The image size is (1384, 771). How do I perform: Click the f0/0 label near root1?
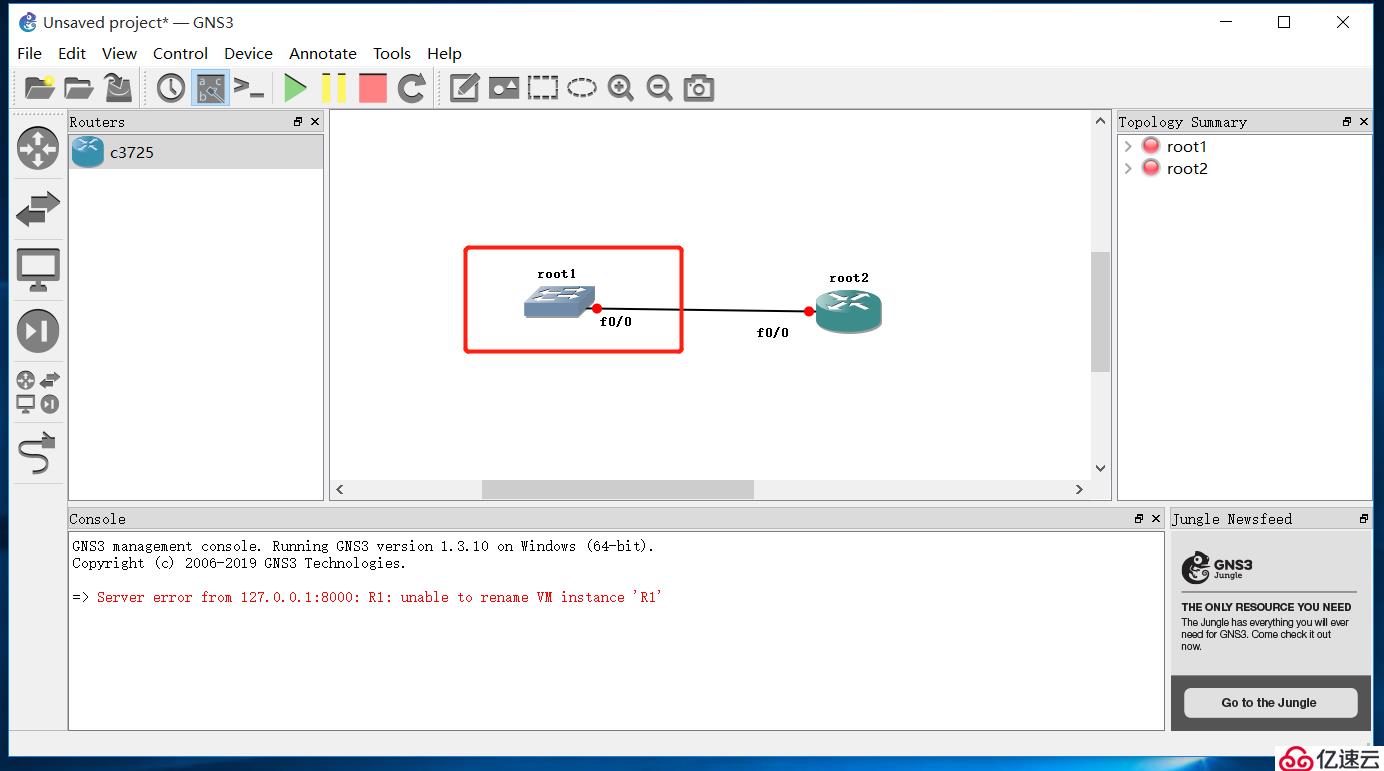(616, 322)
